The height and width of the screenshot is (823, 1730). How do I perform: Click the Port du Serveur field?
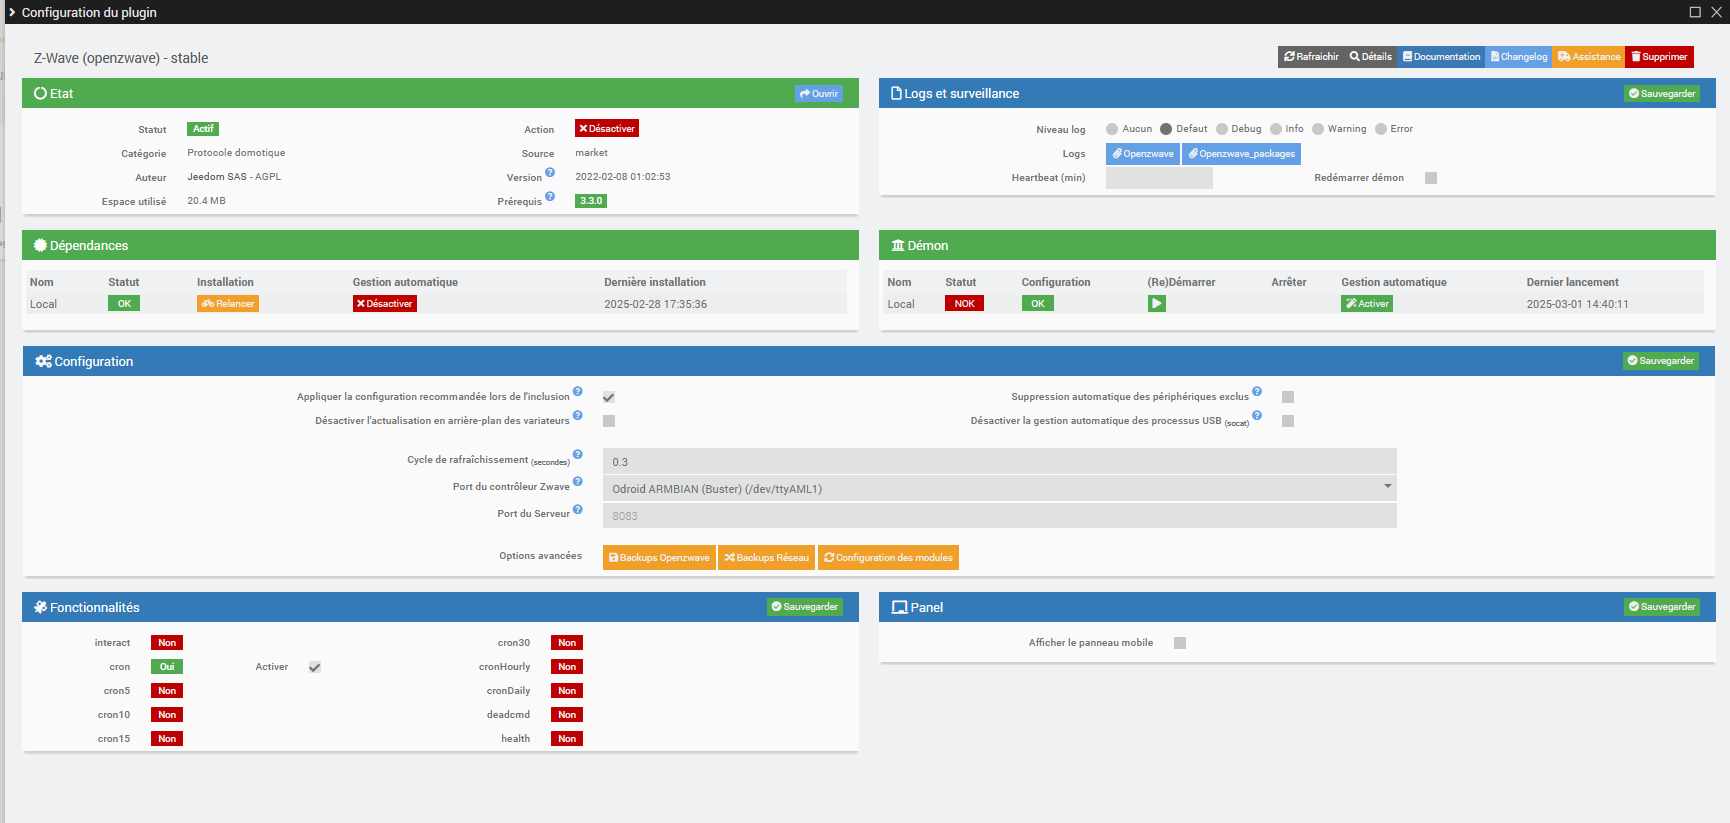(x=1000, y=516)
